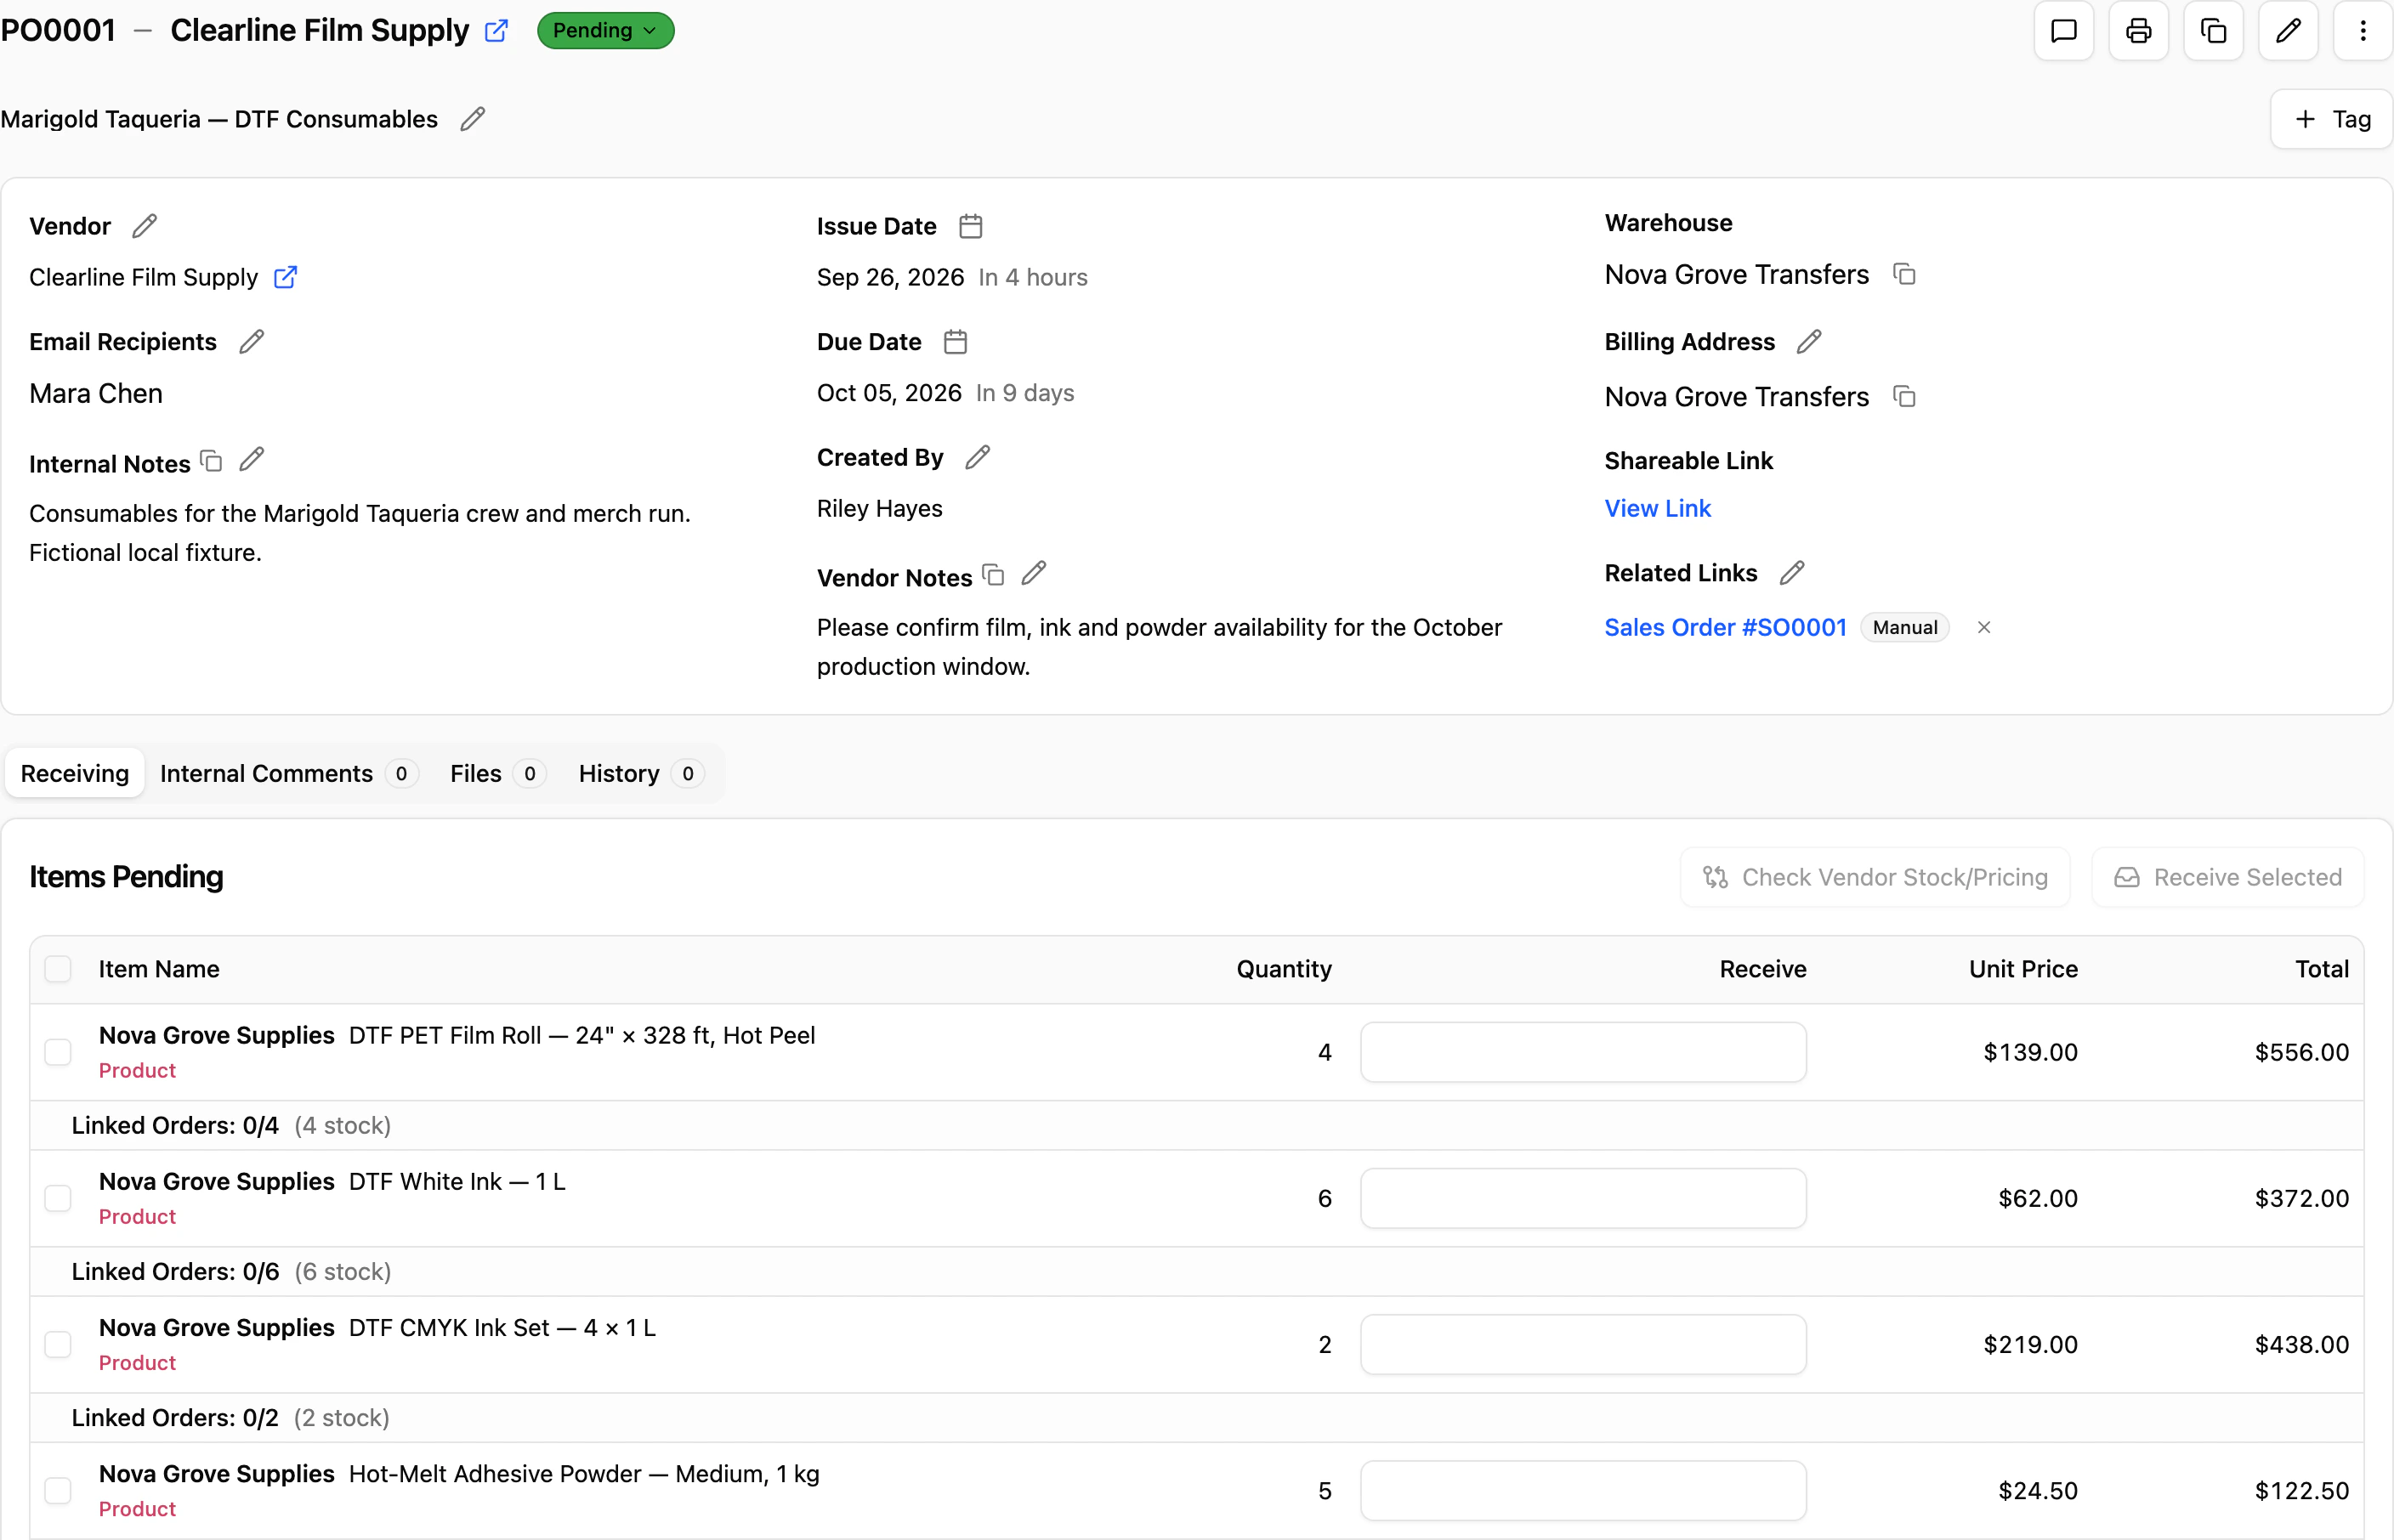
Task: Select the Hot-Melt Adhesive Powder checkbox
Action: pos(58,1491)
